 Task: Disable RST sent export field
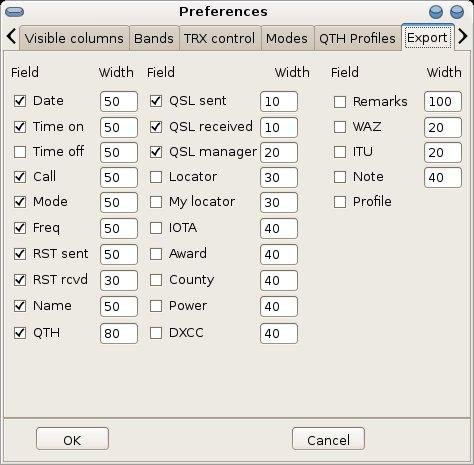tap(20, 254)
